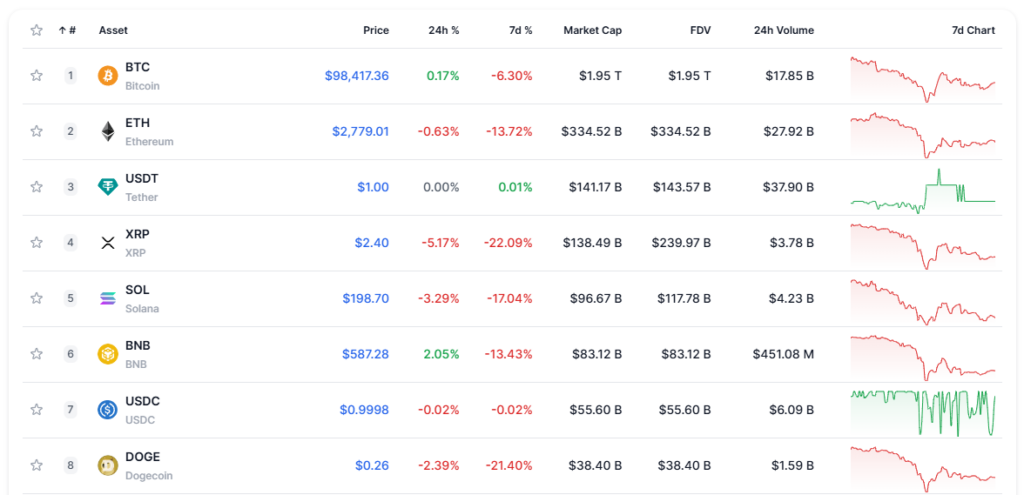
Task: Star the Solana row
Action: (37, 298)
